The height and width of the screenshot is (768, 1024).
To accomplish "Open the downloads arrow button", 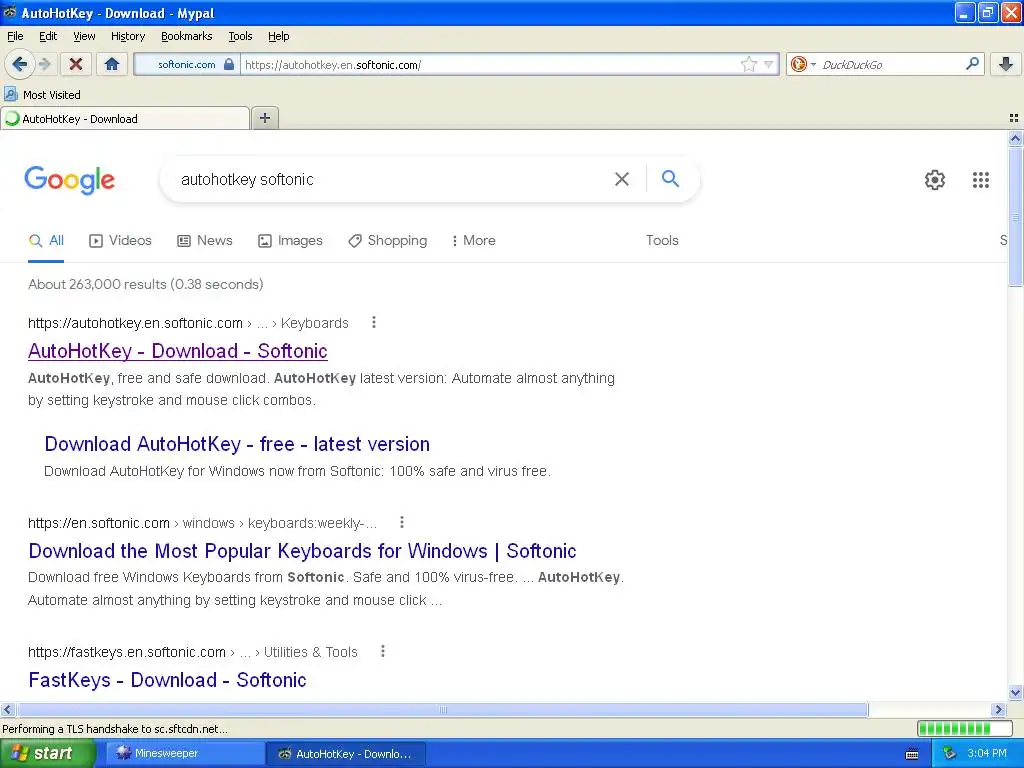I will 1006,64.
